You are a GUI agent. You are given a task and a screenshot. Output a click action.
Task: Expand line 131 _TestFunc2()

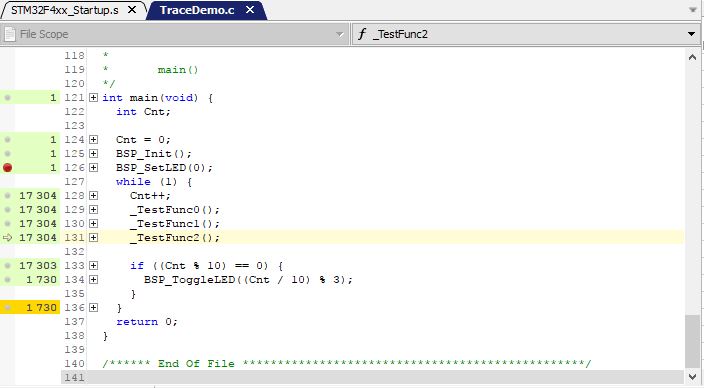pyautogui.click(x=93, y=238)
